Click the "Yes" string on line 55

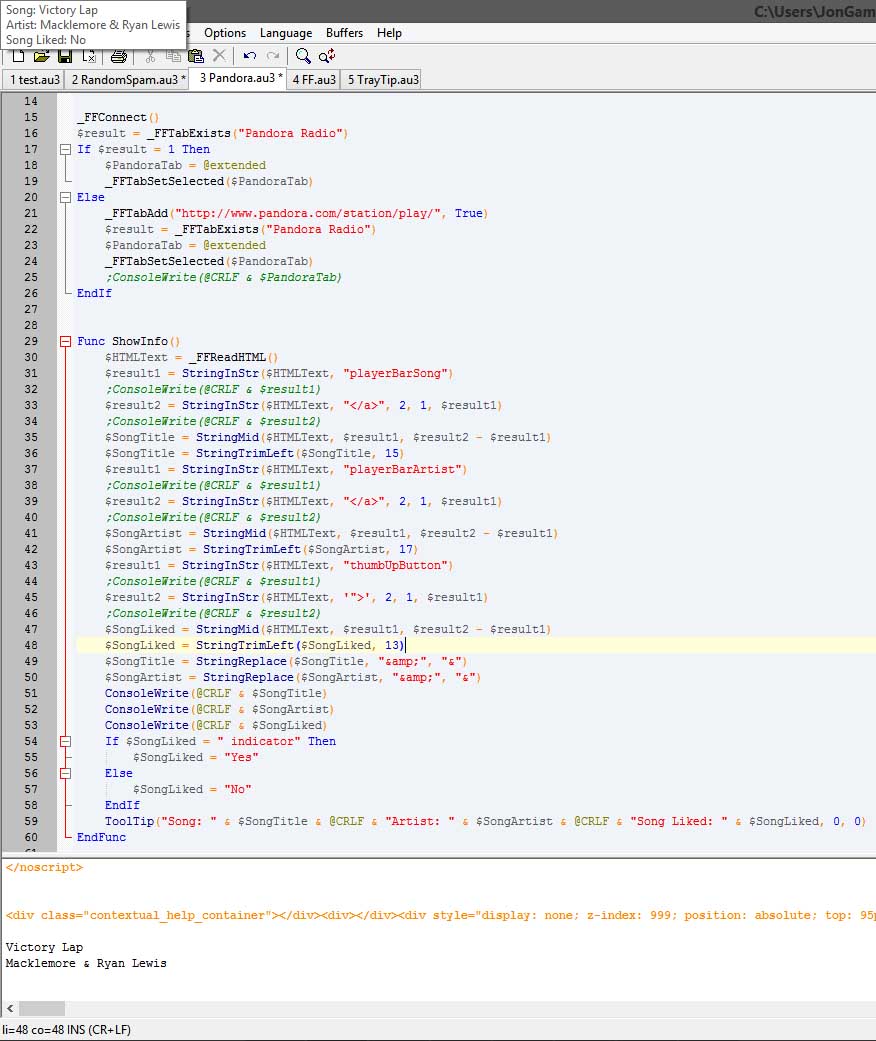click(240, 757)
